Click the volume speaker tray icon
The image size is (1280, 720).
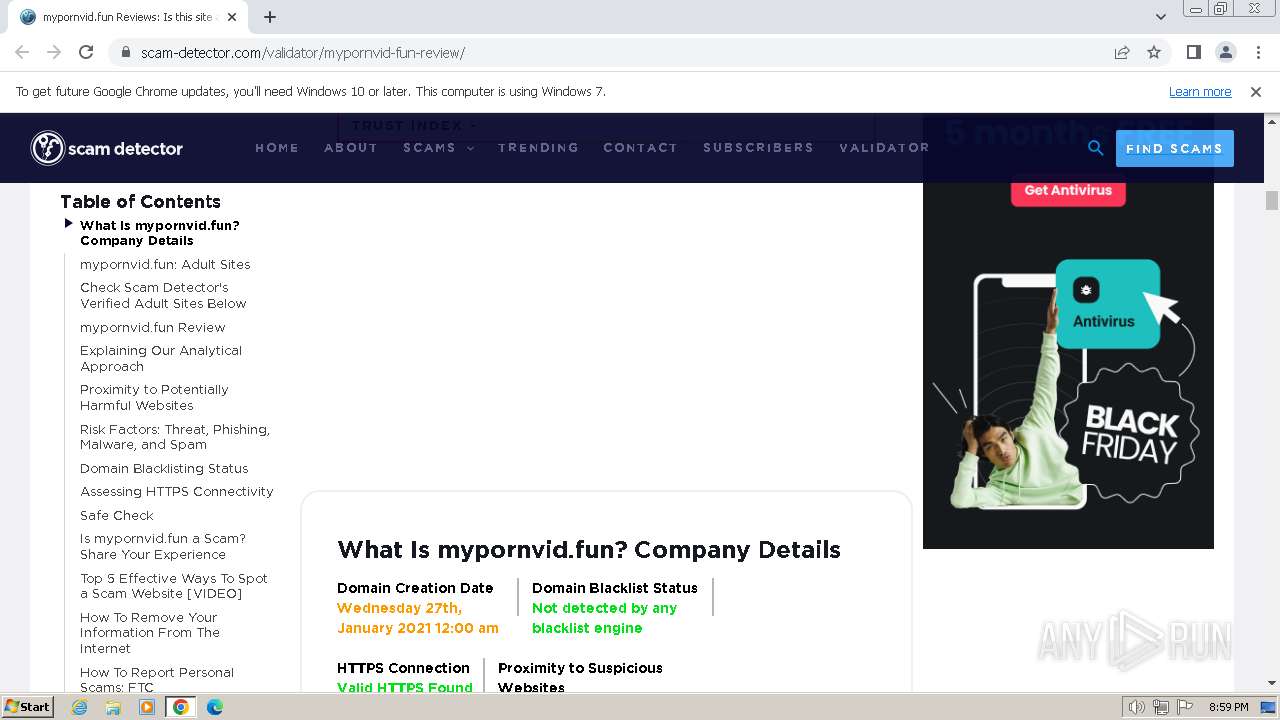[1136, 707]
